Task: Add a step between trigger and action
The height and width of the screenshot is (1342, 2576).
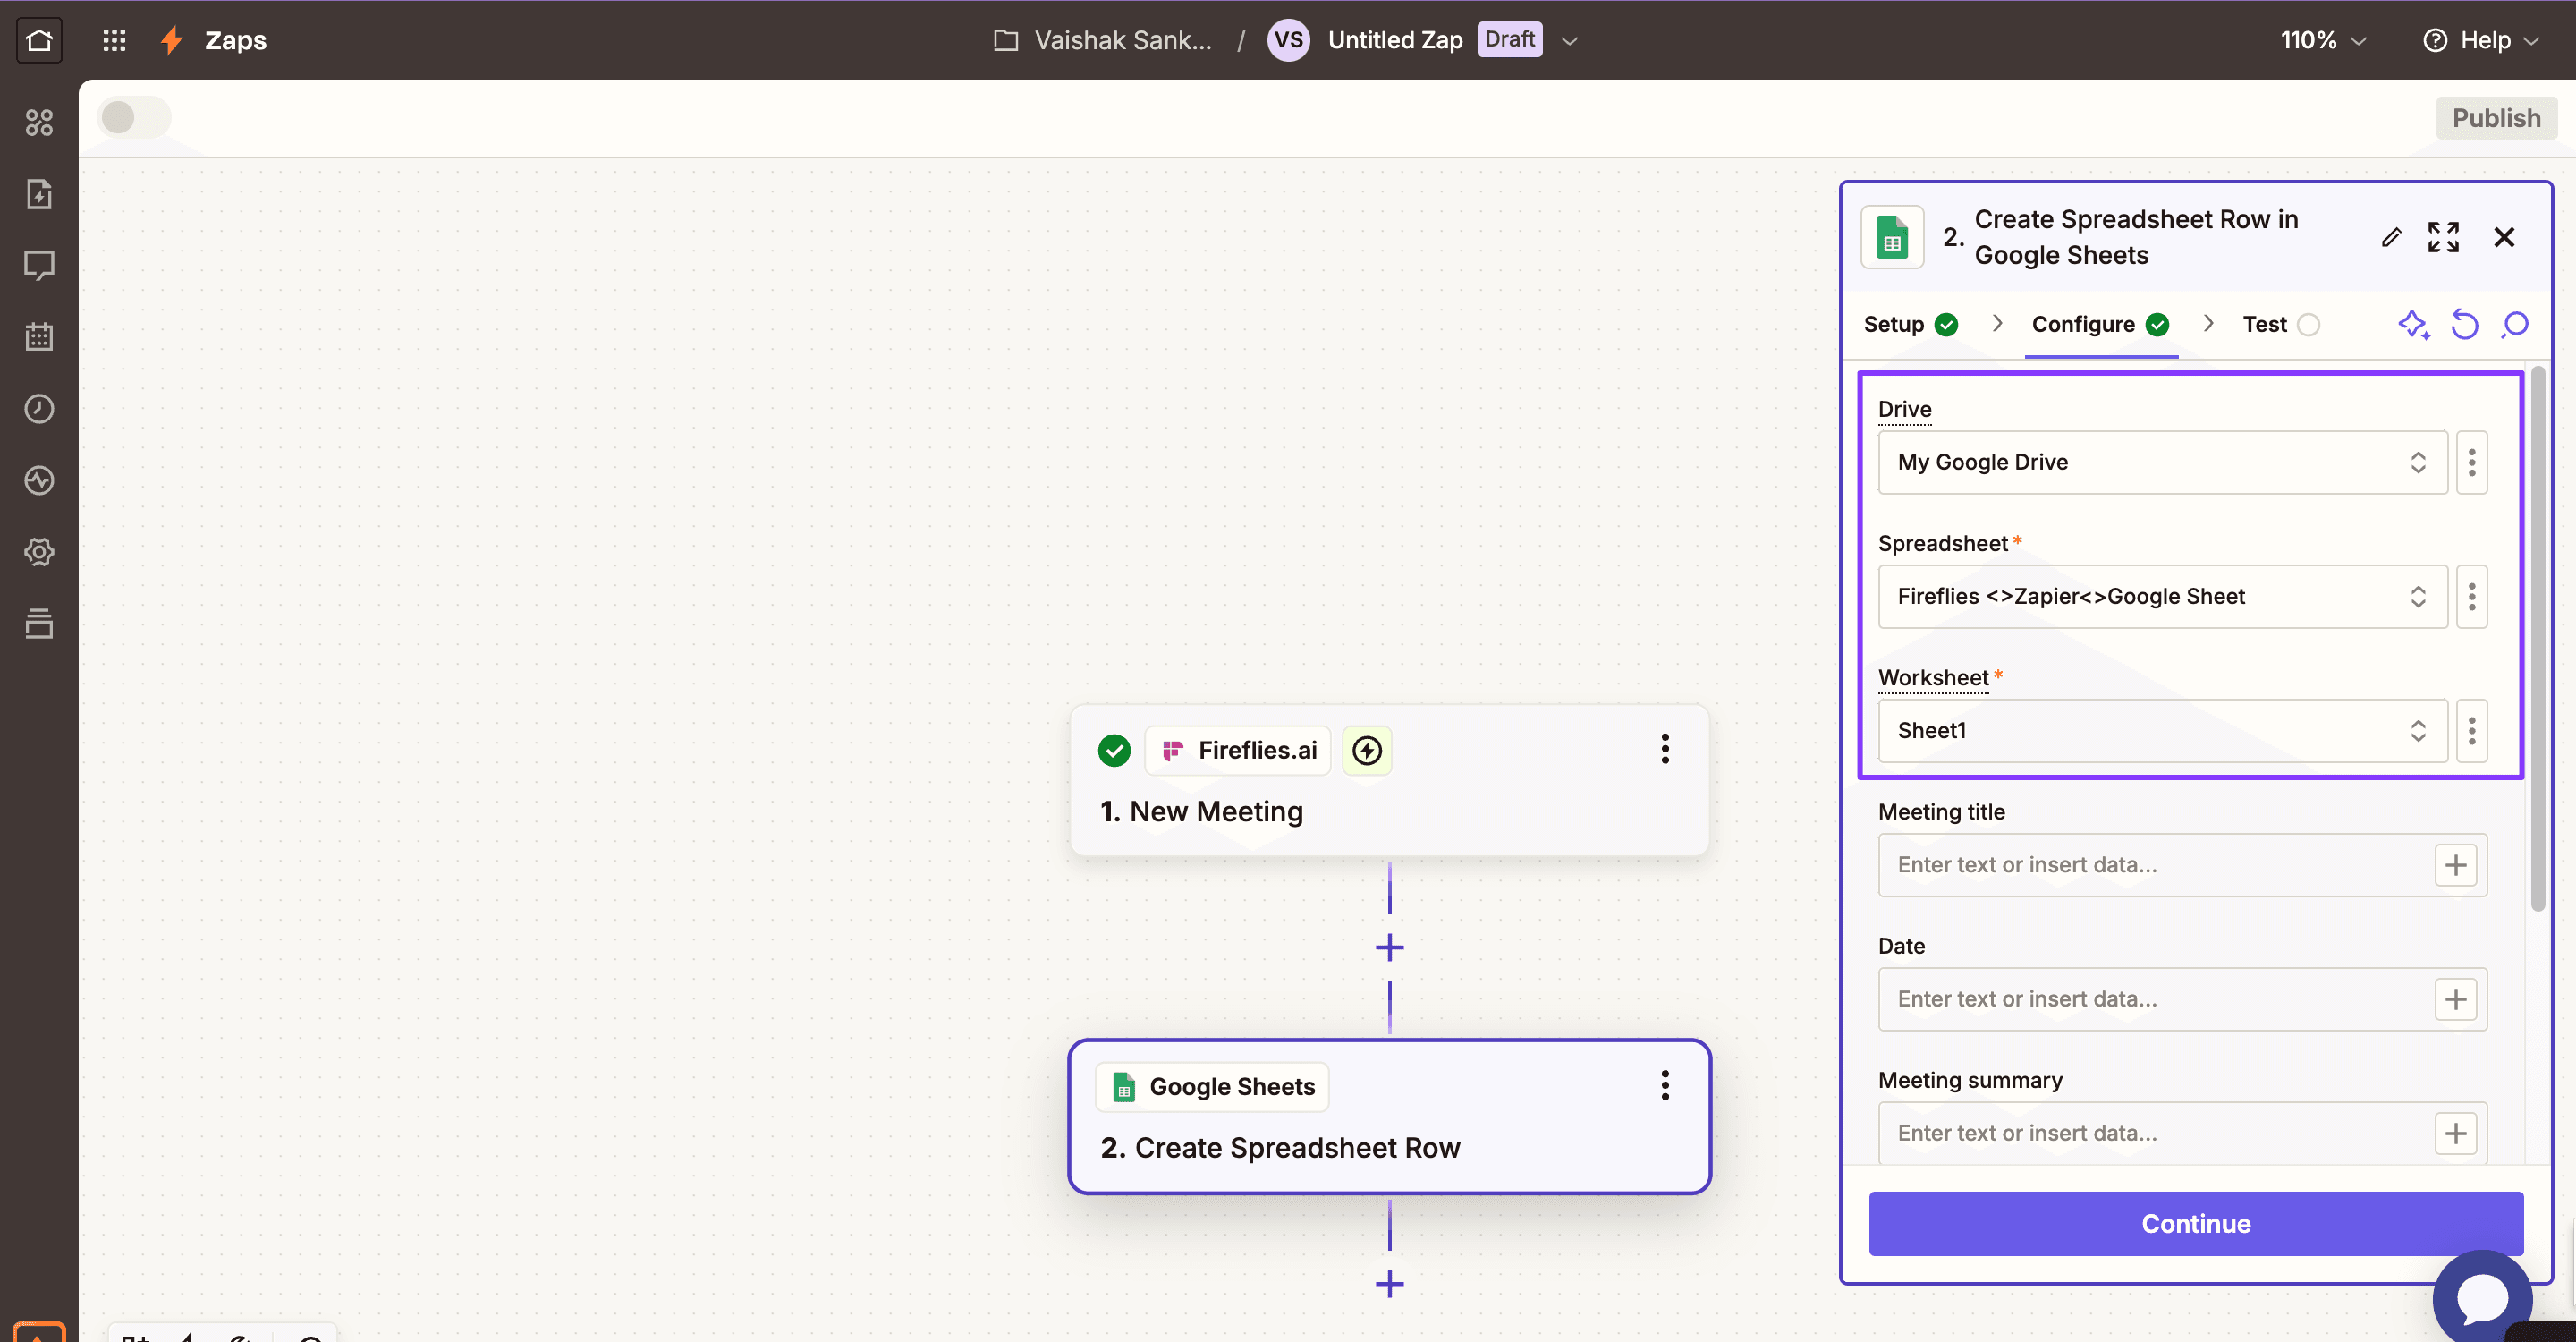Action: pyautogui.click(x=1390, y=947)
